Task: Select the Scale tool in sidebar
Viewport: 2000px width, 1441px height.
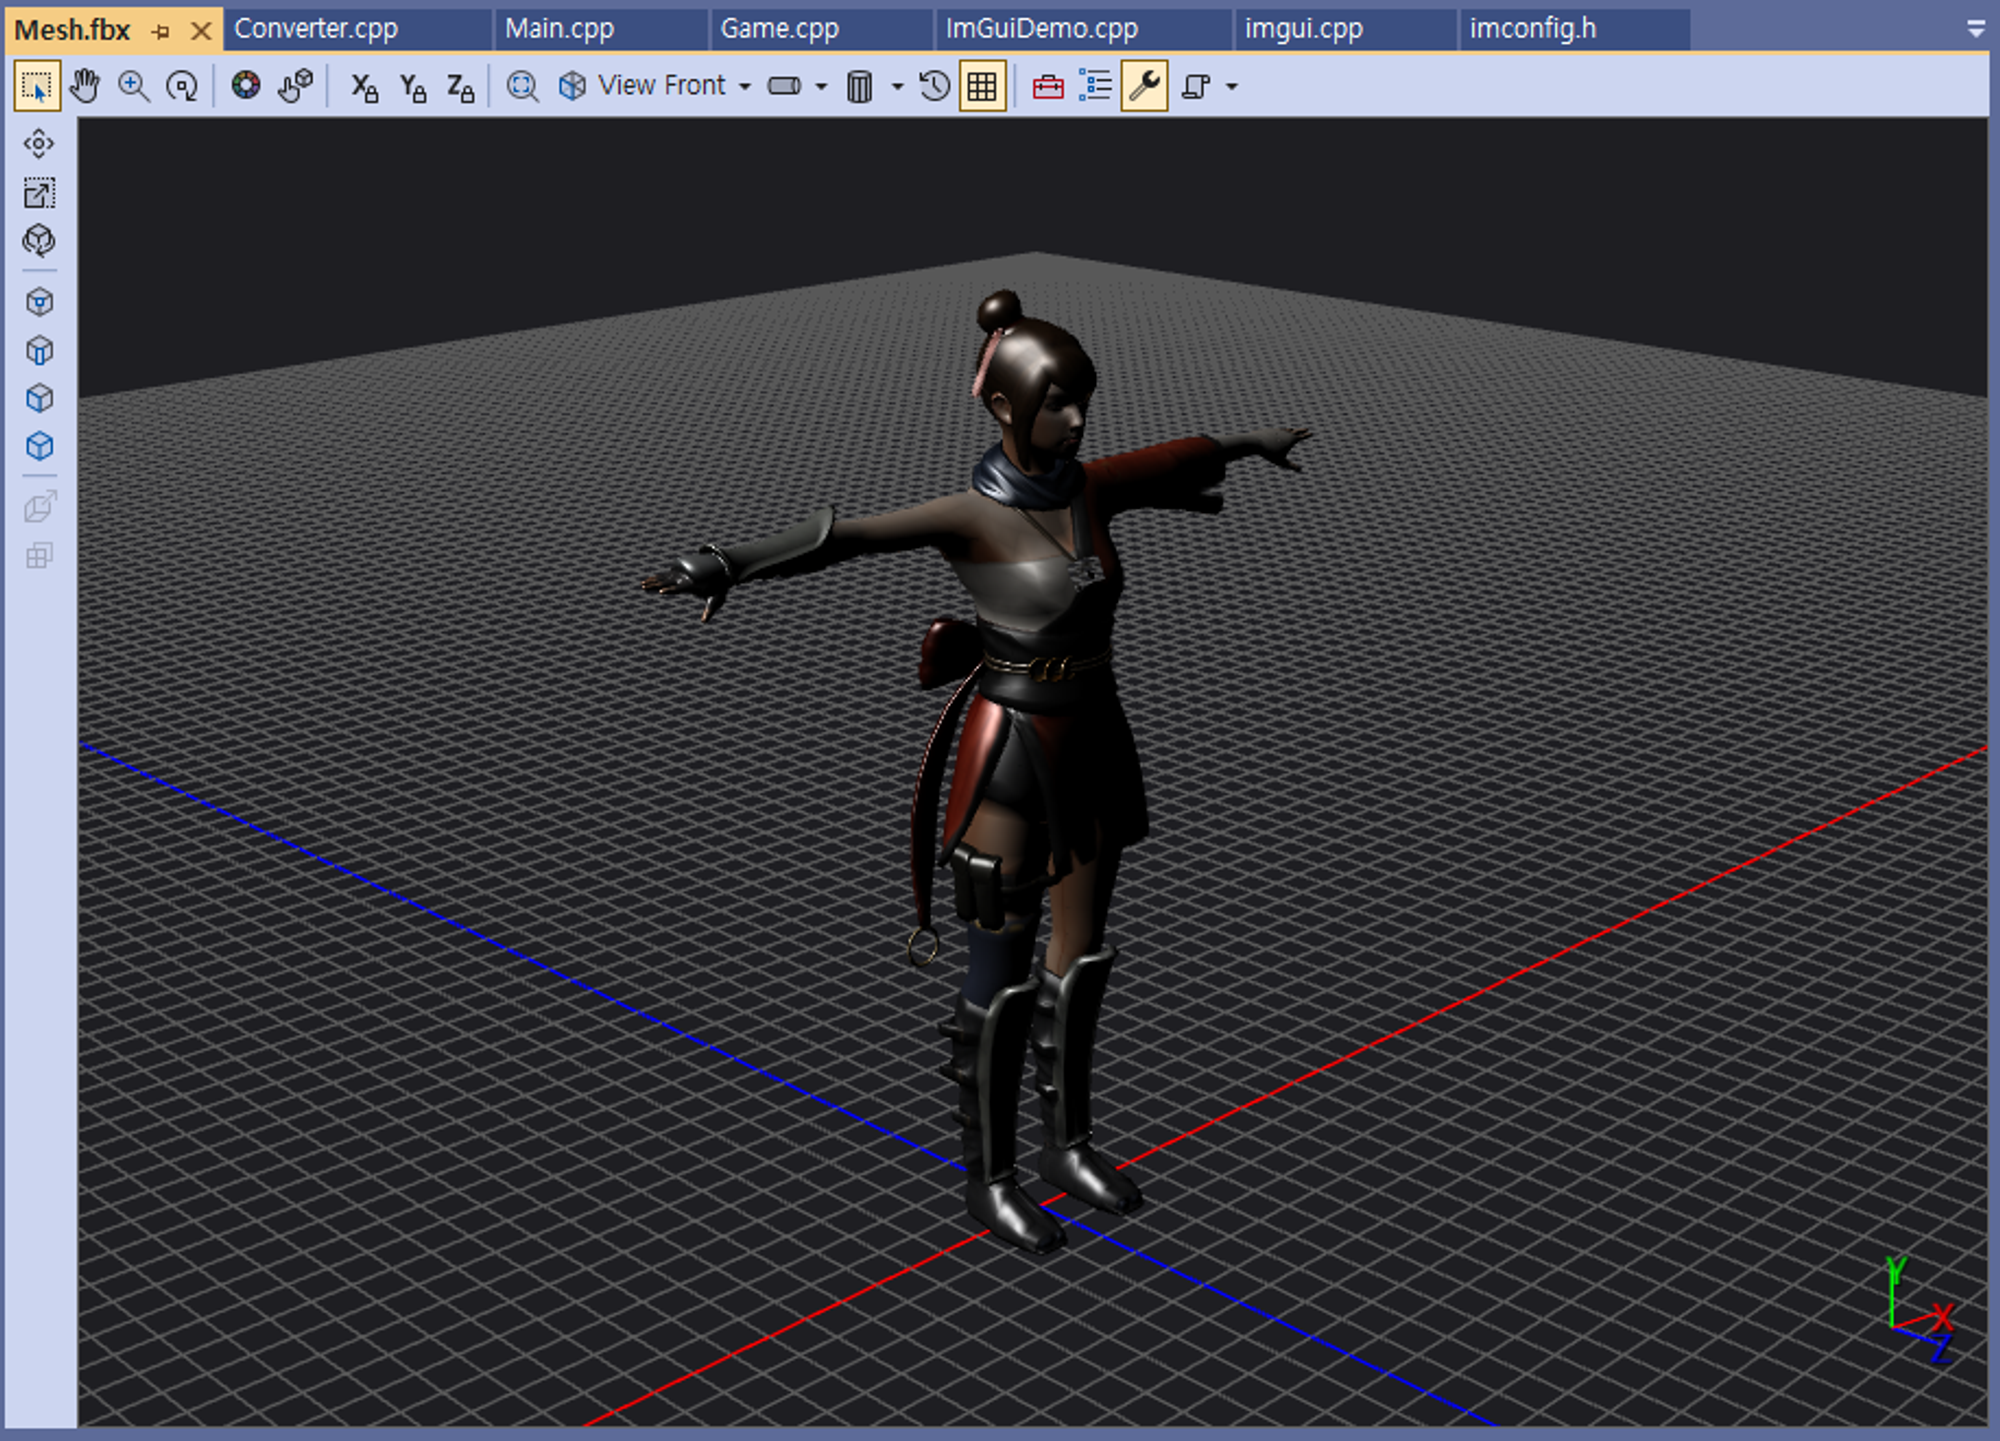Action: click(x=39, y=193)
